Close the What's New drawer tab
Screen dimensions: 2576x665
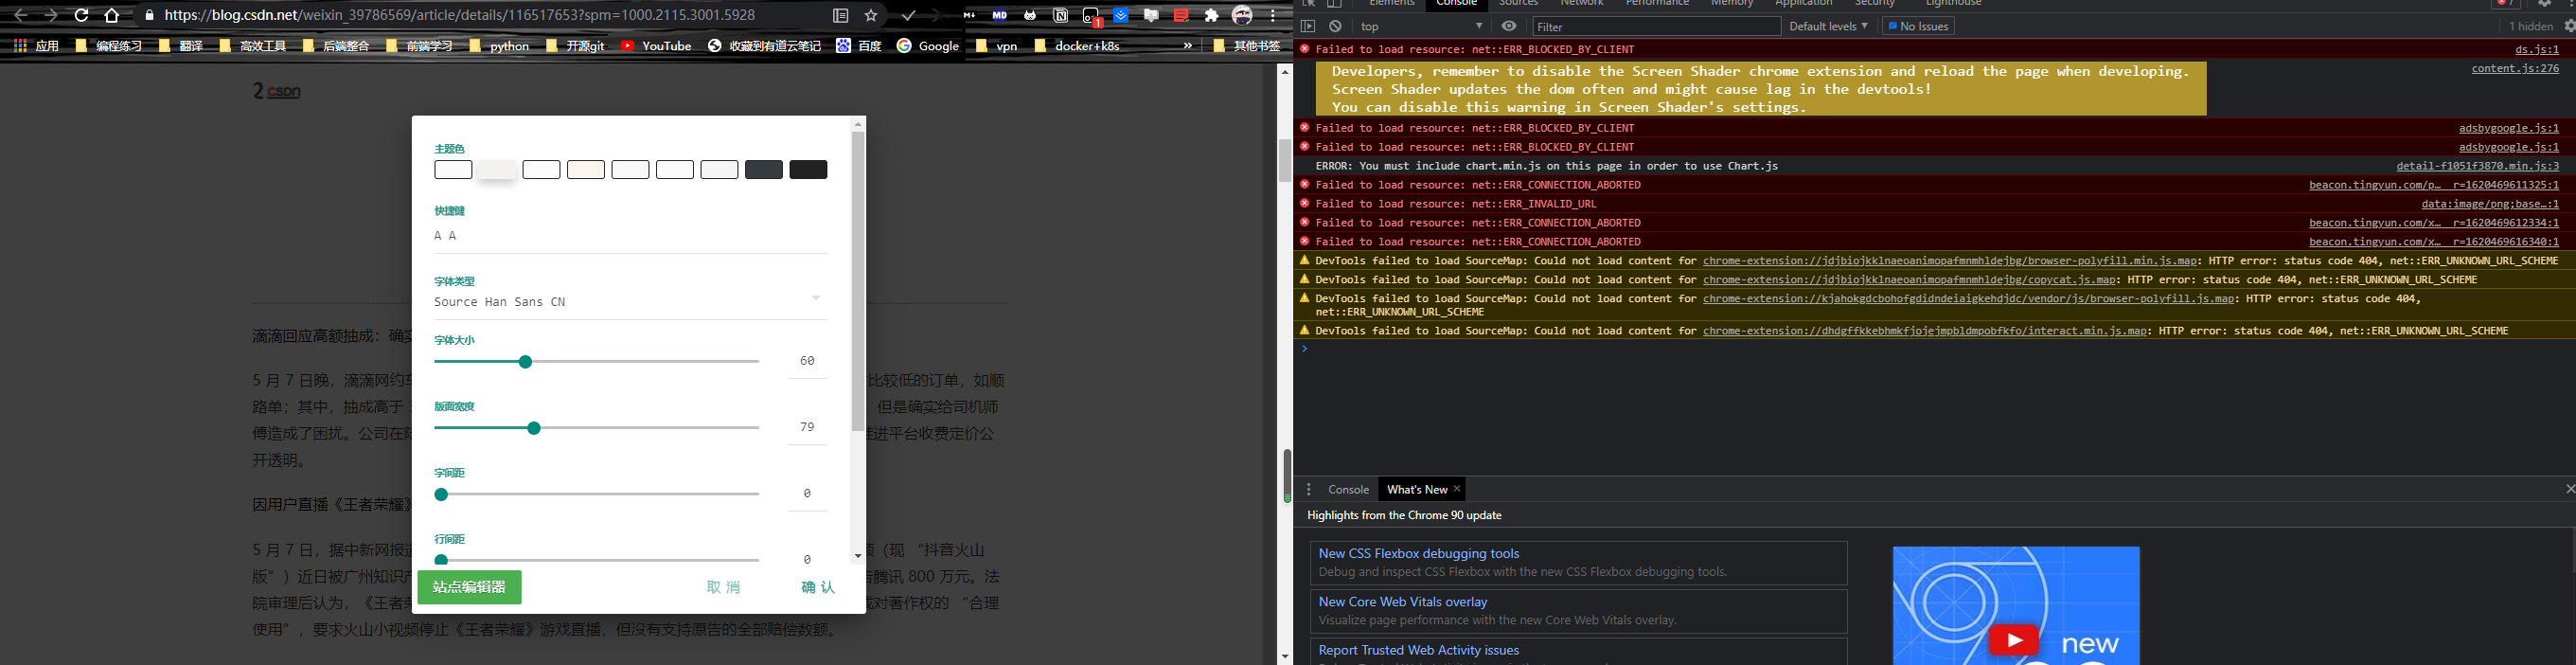point(1457,489)
